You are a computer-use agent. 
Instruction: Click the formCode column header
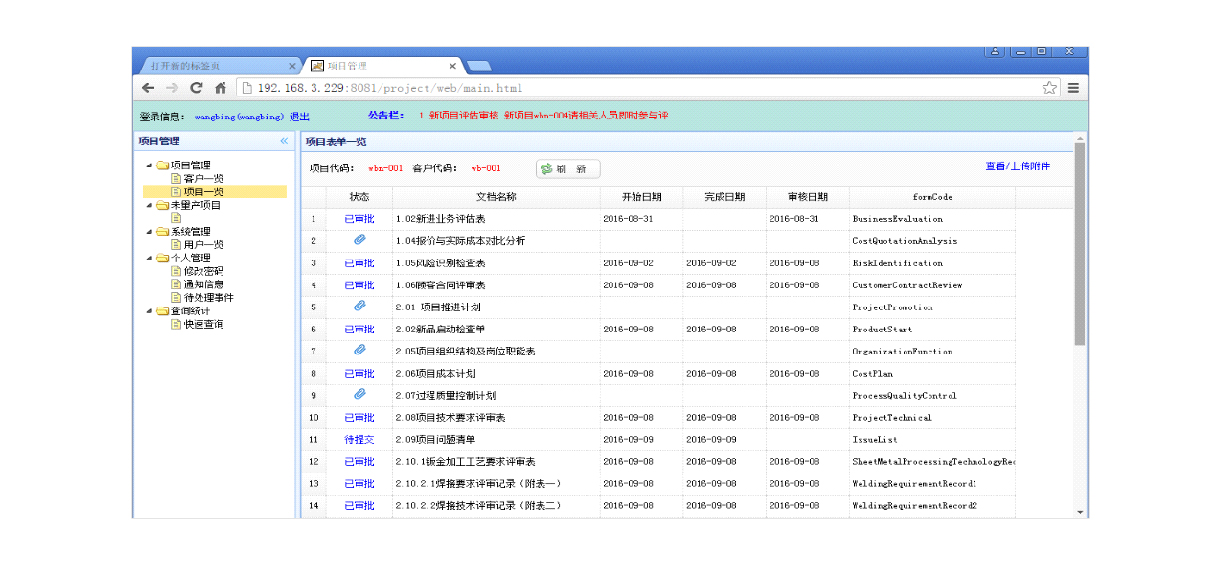932,197
